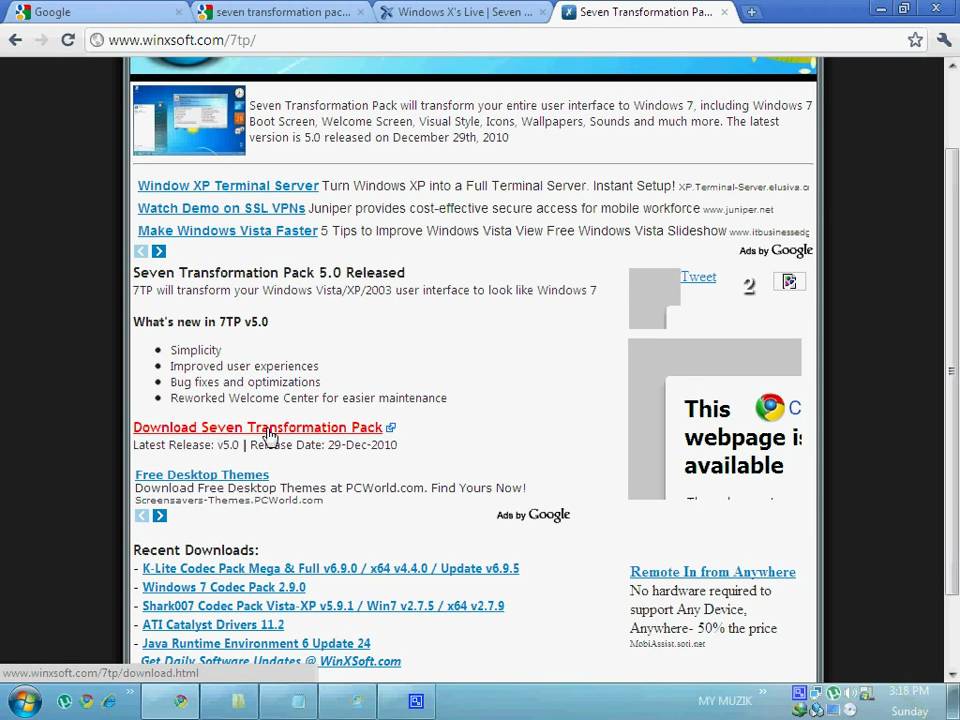Open the Windows 7 Codec Pack 2.9.0 link
This screenshot has width=960, height=720.
point(224,587)
